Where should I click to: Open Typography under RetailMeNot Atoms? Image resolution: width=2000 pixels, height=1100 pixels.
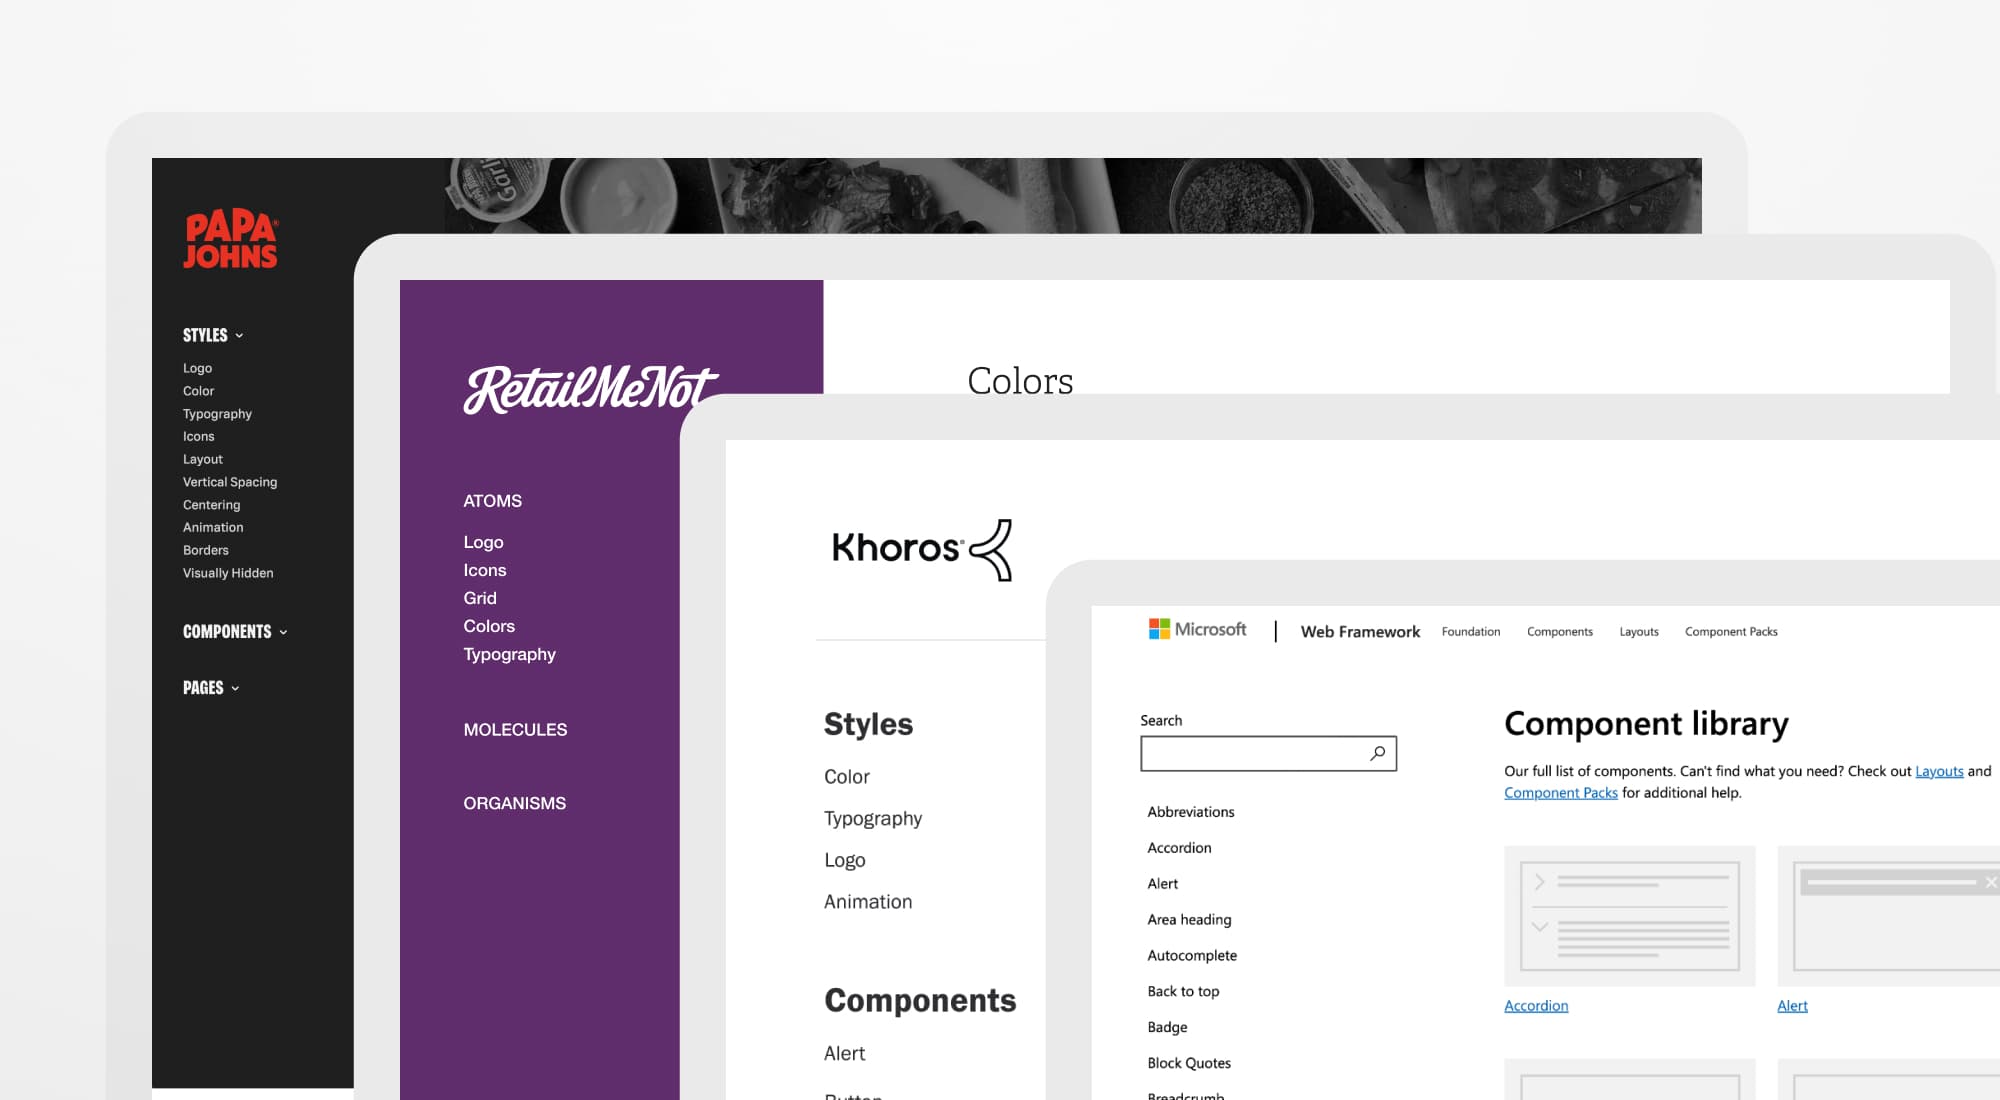coord(509,655)
